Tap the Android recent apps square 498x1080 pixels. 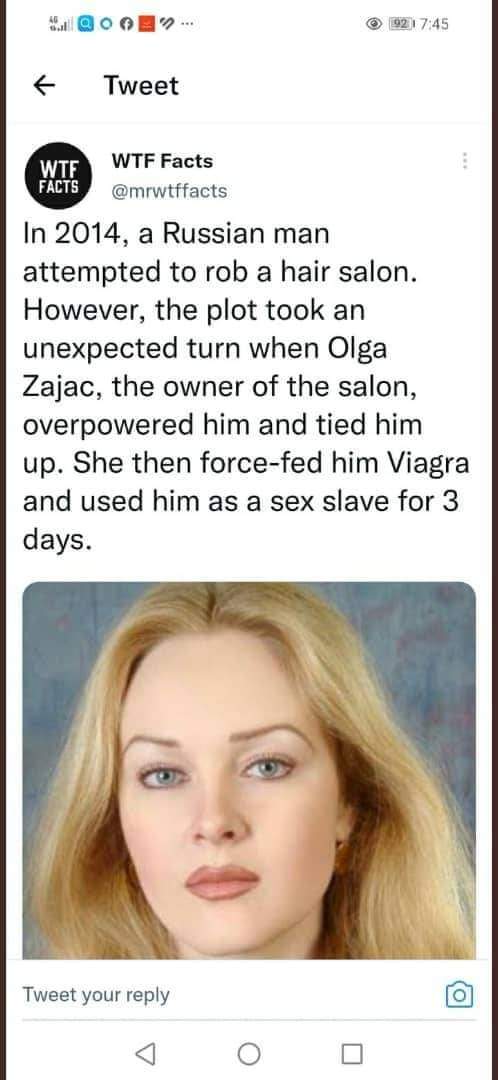tap(352, 1053)
